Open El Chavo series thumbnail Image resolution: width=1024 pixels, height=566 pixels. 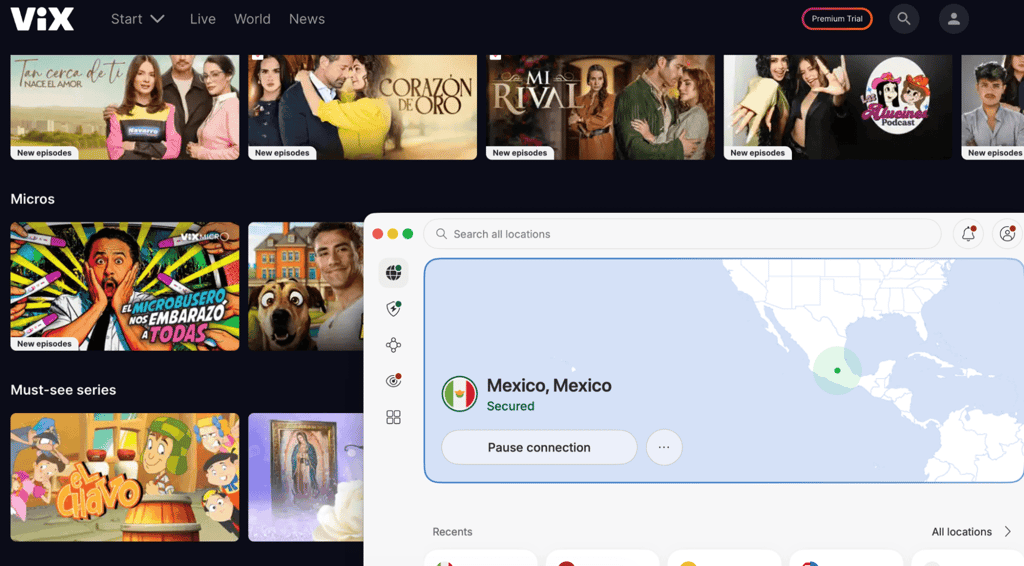pos(125,477)
